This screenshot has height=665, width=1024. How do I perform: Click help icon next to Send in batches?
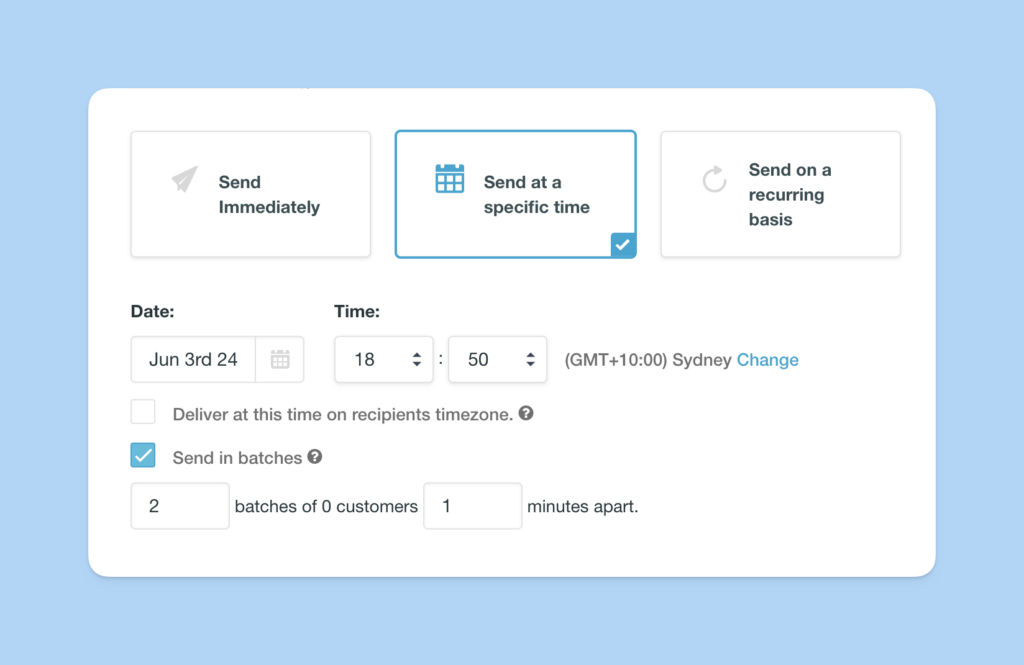(315, 457)
